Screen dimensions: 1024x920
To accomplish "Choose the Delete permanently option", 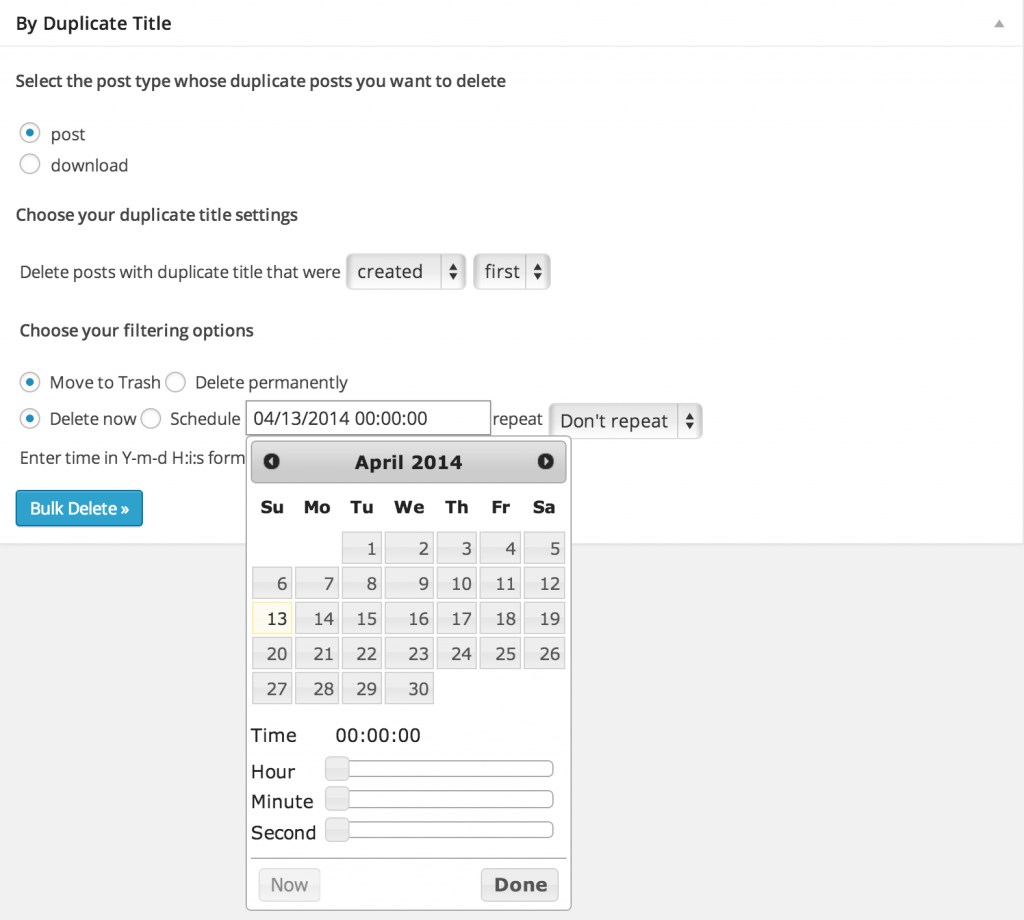I will 175,382.
